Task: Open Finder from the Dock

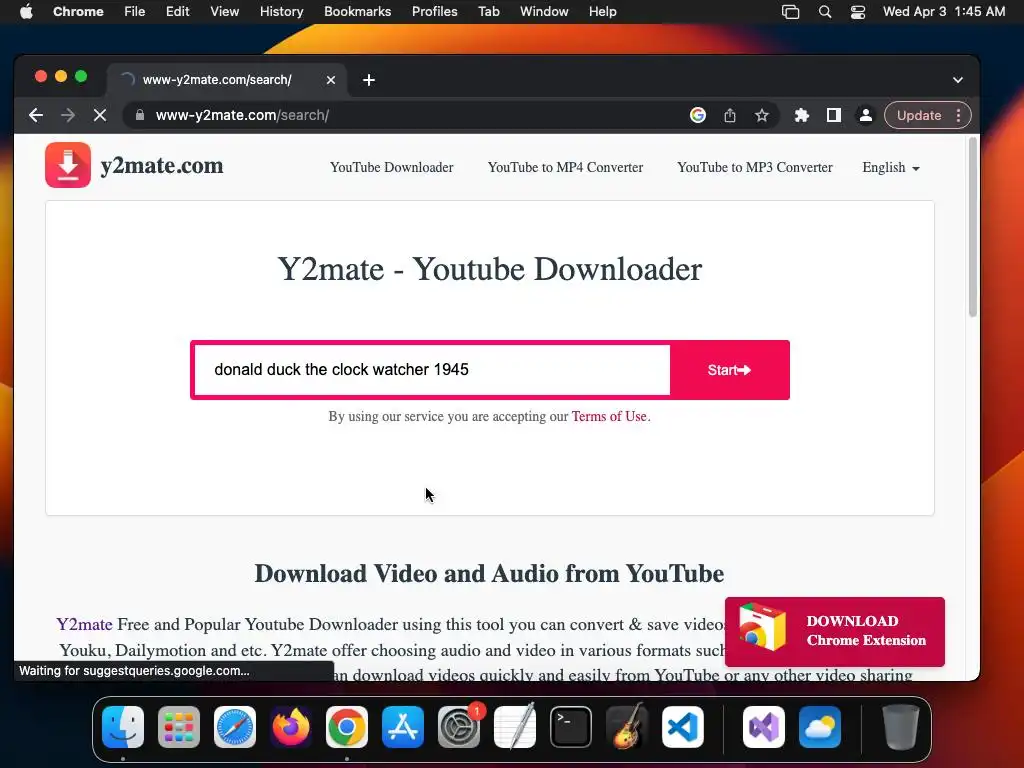Action: coord(123,727)
